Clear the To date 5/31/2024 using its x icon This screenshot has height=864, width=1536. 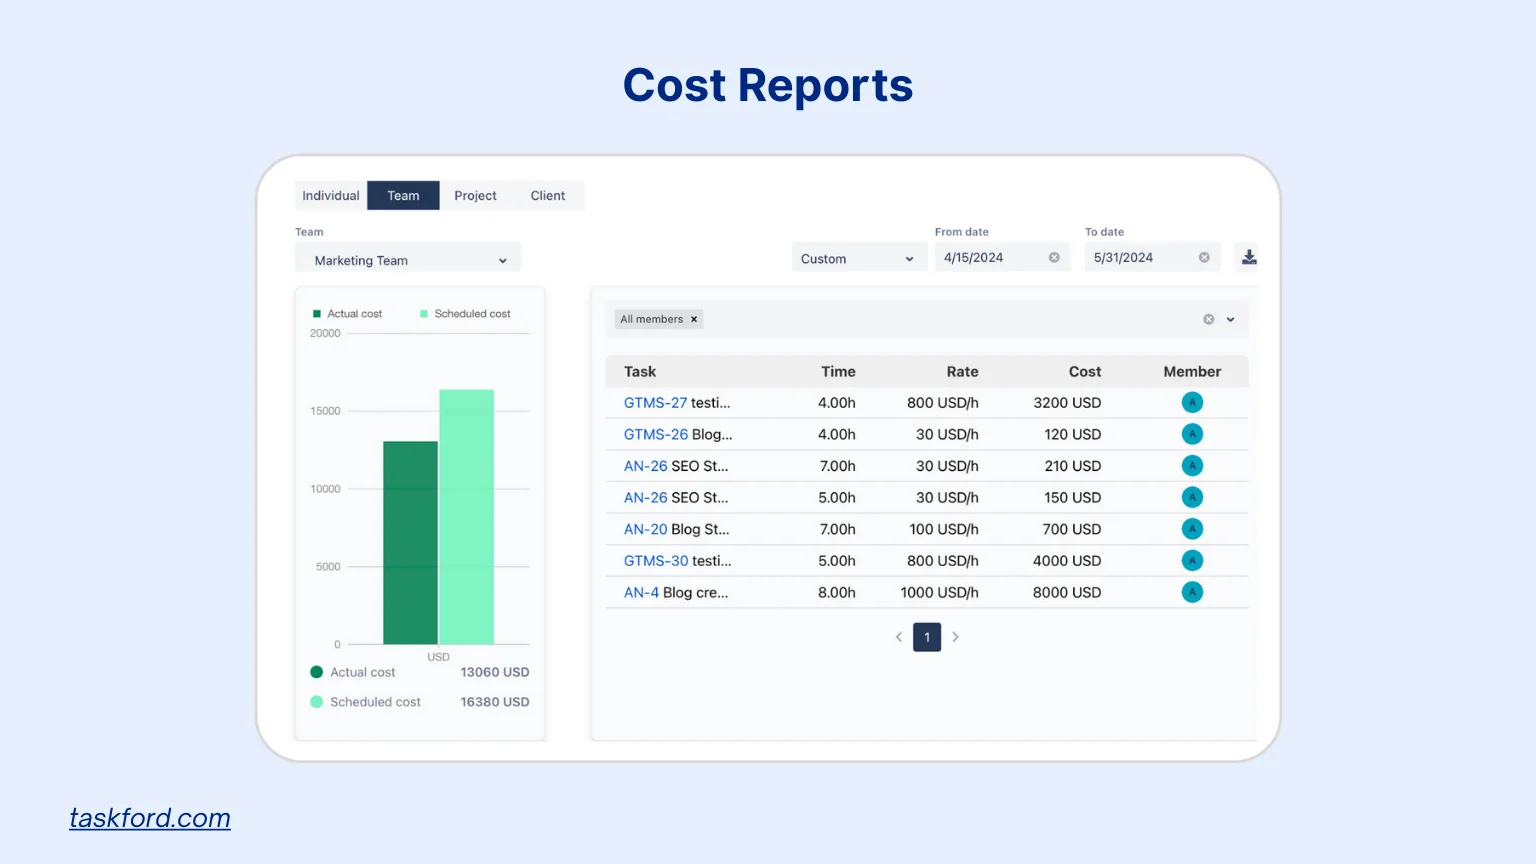click(x=1203, y=257)
